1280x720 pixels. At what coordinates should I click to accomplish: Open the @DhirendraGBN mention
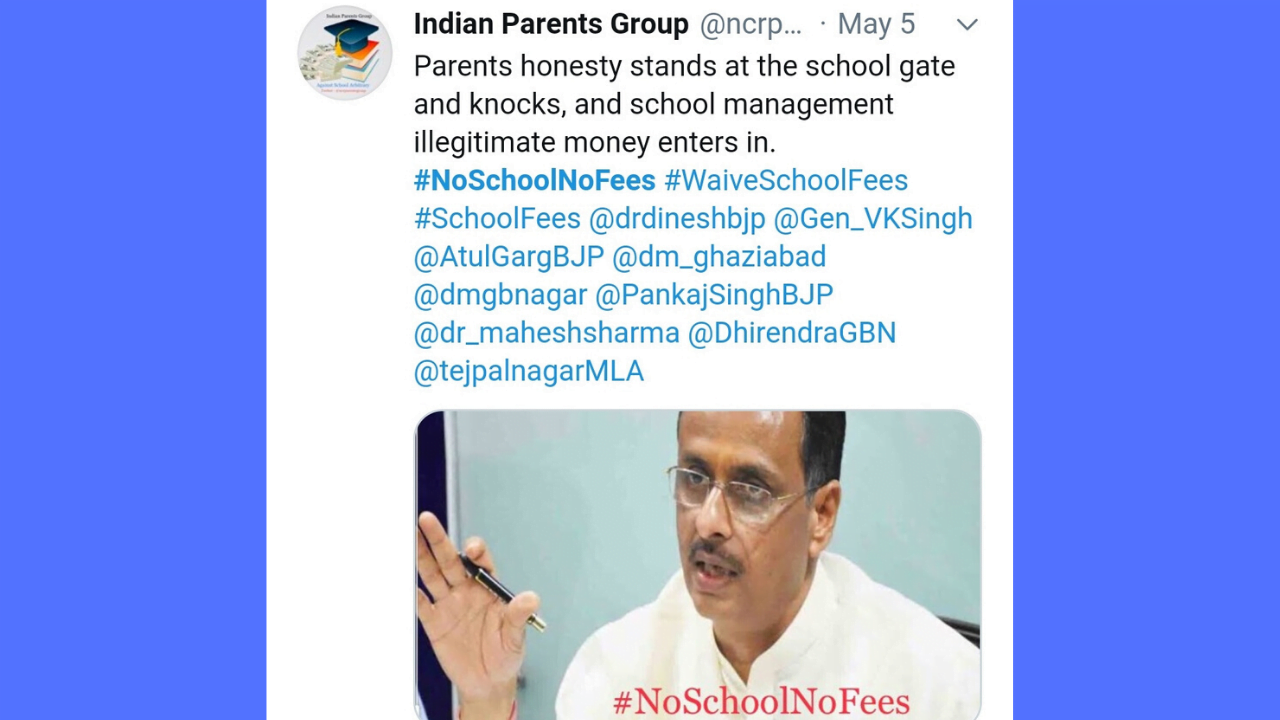coord(792,333)
